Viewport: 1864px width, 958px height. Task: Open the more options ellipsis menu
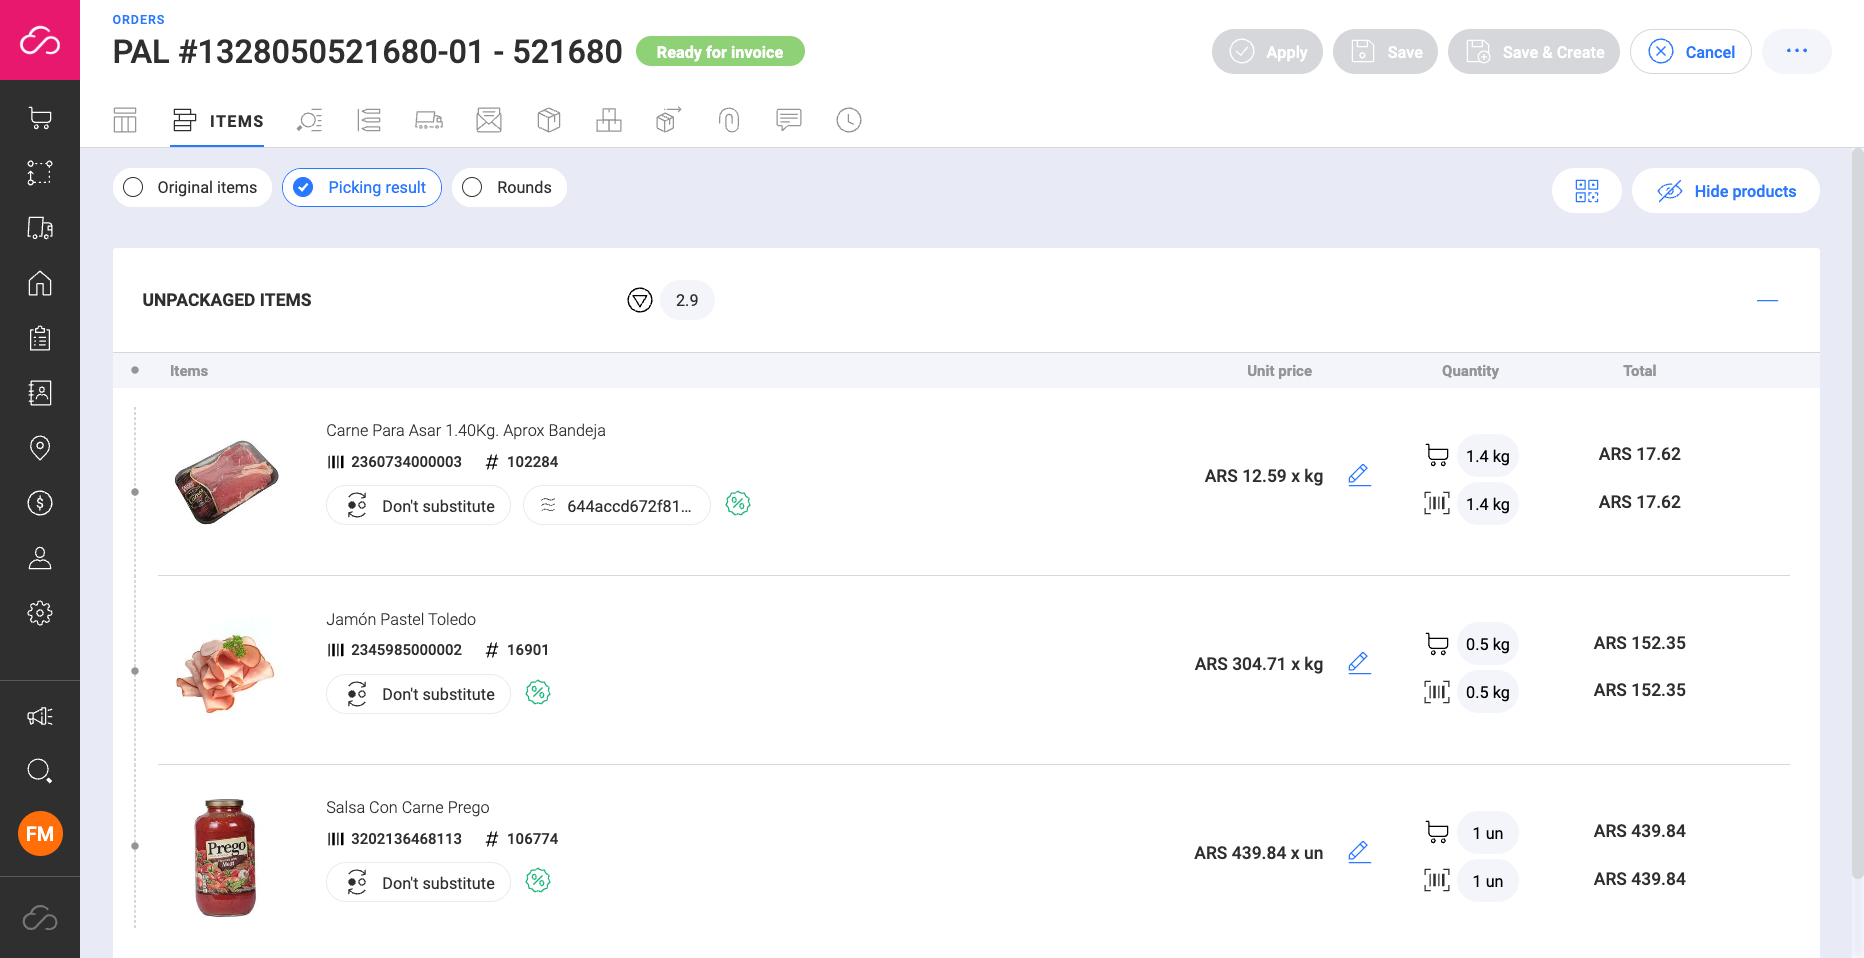click(x=1796, y=51)
